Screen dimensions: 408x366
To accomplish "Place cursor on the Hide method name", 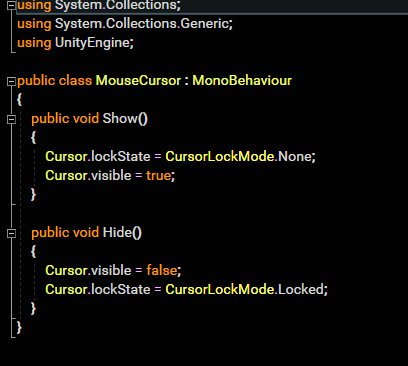I will 117,233.
